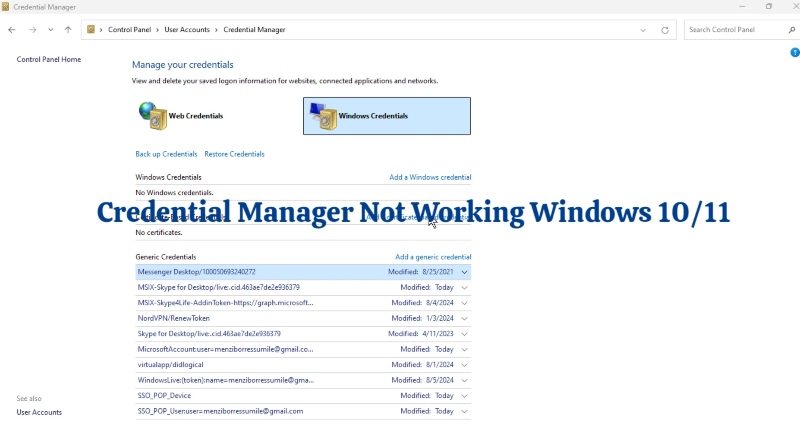Screen dimensions: 800x426
Task: Expand Messenger Desktop credential chevron
Action: coord(464,272)
